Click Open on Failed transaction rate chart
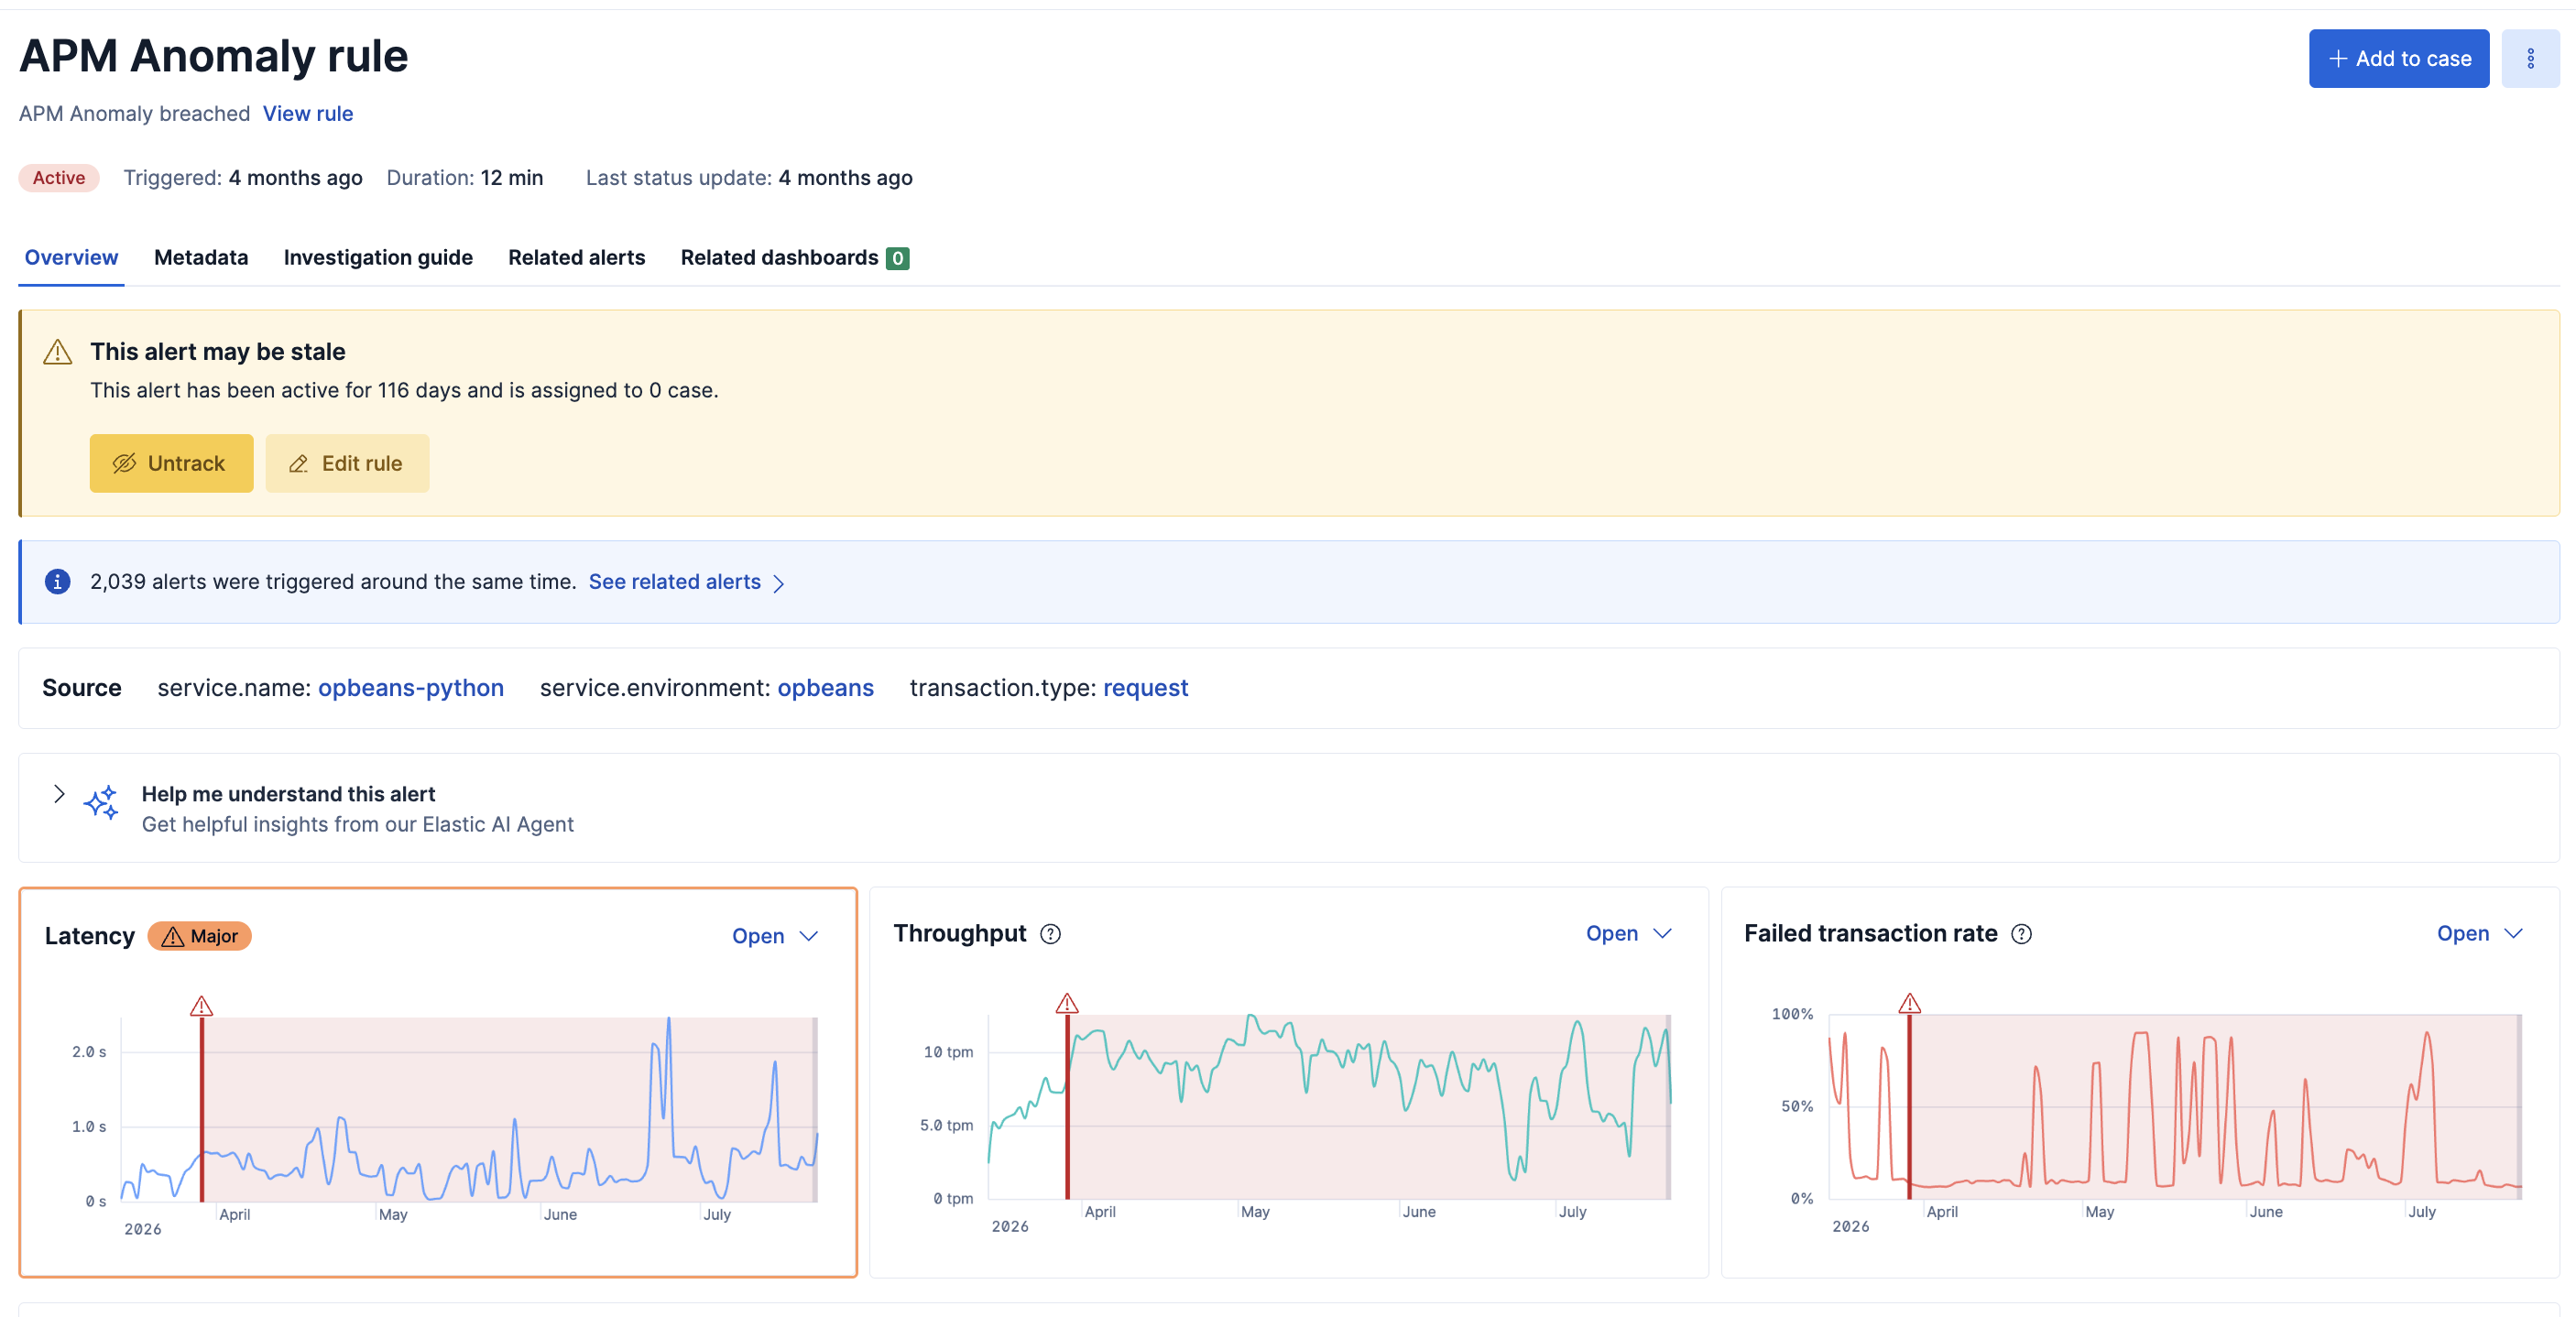2576x1317 pixels. (x=2462, y=932)
